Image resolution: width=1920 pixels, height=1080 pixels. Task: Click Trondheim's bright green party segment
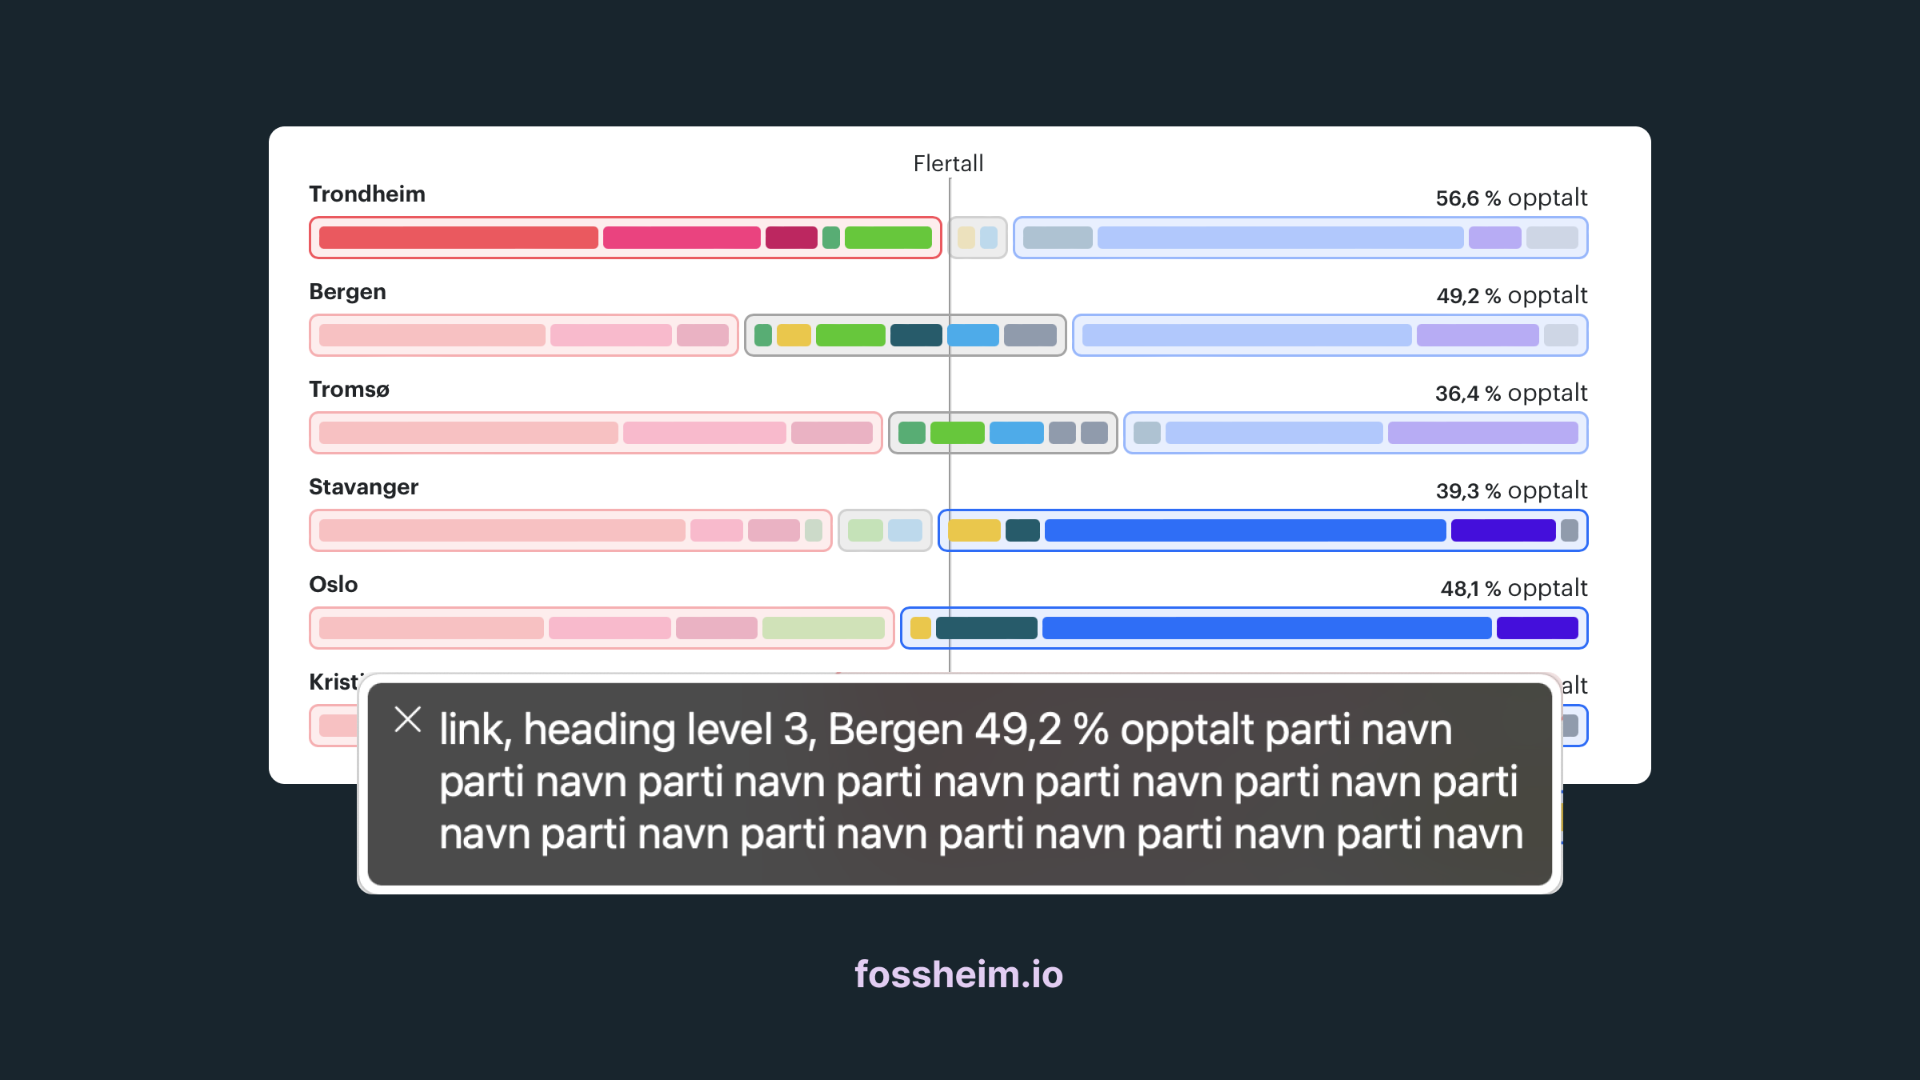click(x=887, y=238)
